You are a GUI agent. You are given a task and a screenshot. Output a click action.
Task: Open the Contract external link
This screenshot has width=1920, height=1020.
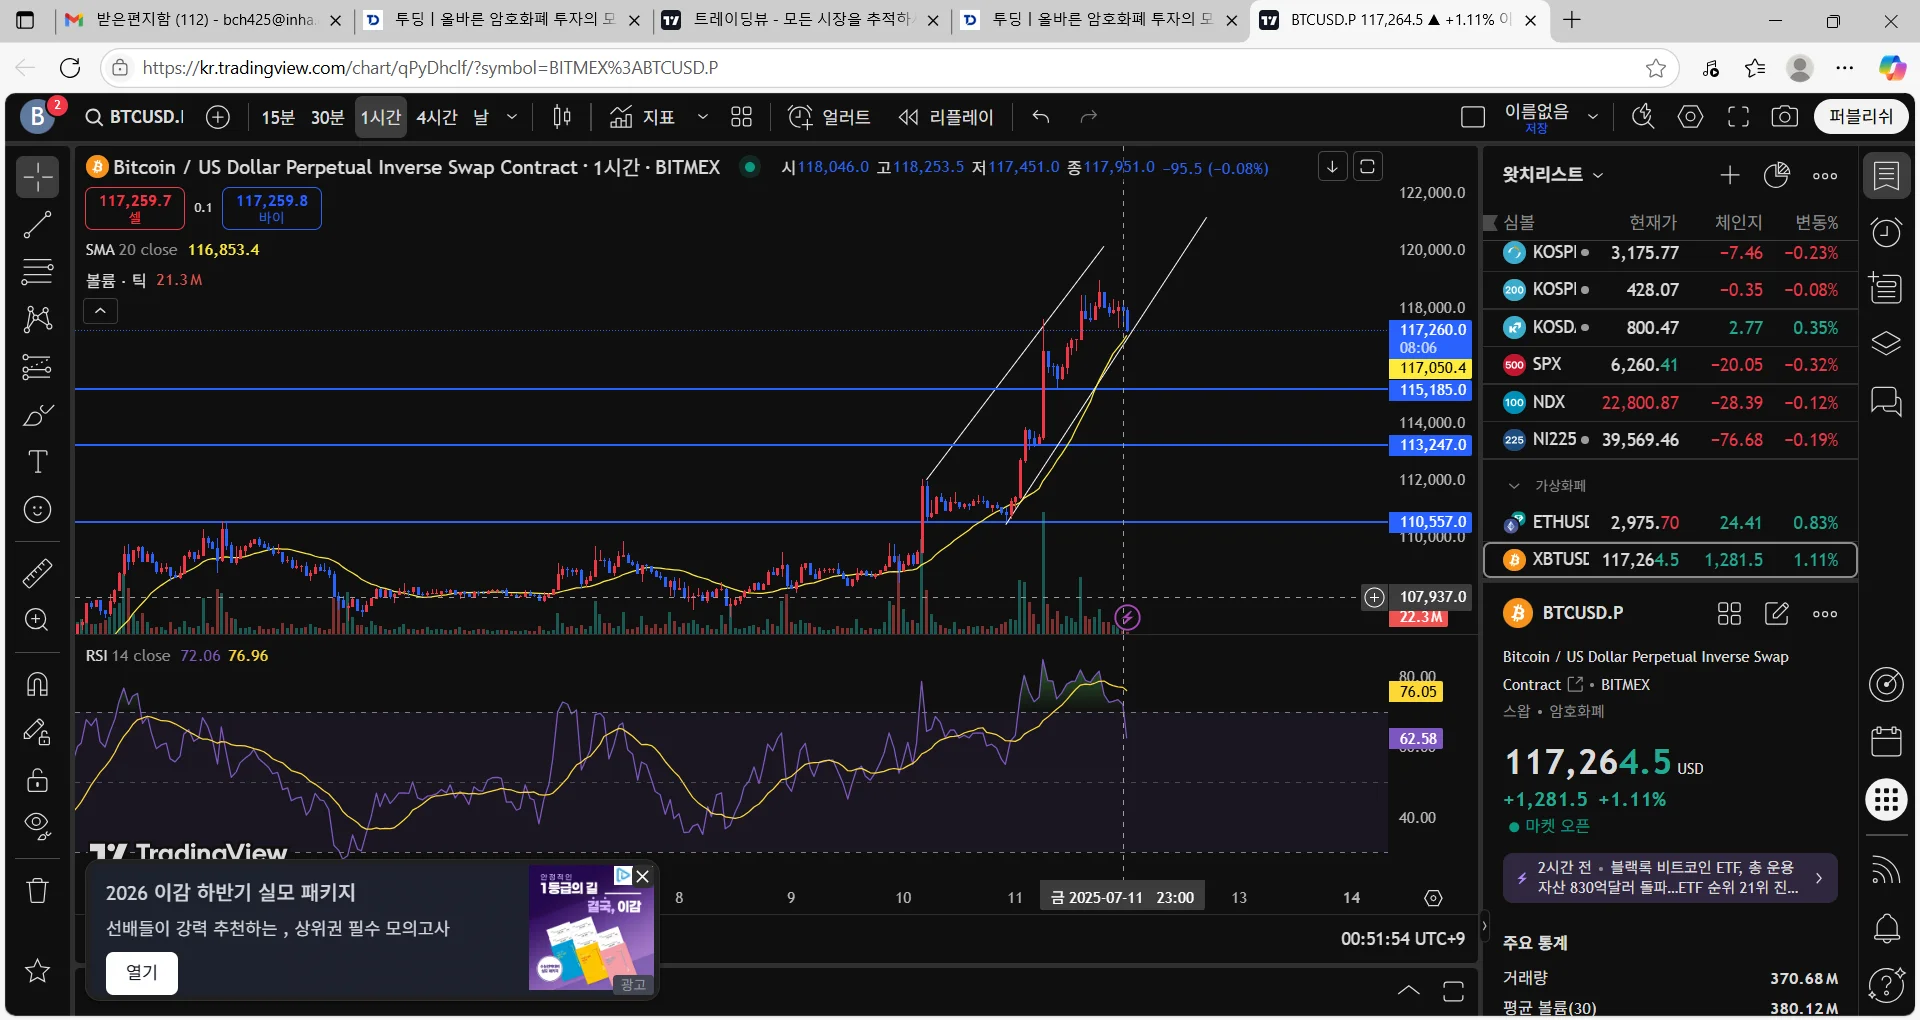[x=1575, y=684]
